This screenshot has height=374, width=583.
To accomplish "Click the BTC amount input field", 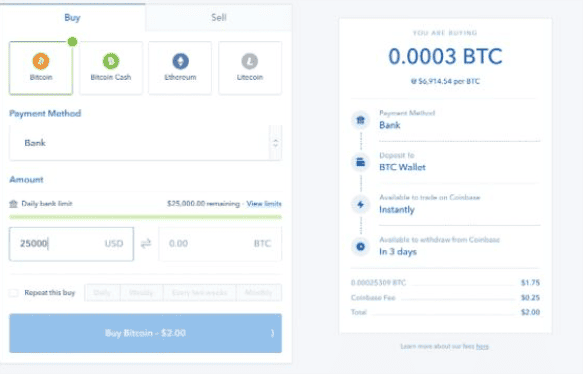I will click(220, 244).
